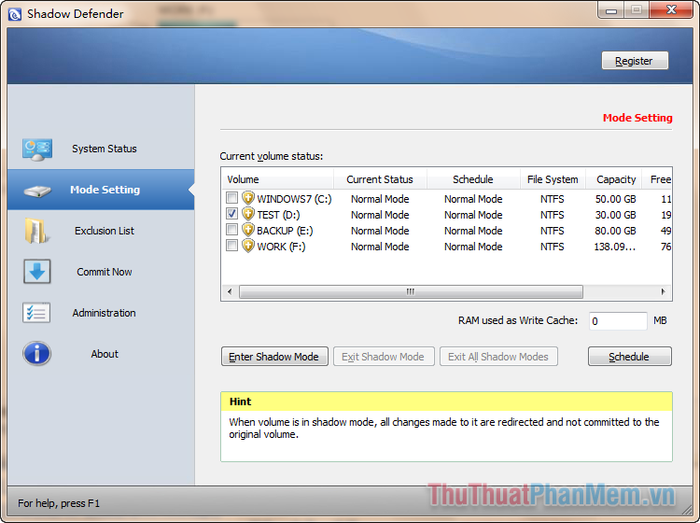Viewport: 700px width, 523px height.
Task: Select the WORK (F:) volume name
Action: click(x=281, y=246)
